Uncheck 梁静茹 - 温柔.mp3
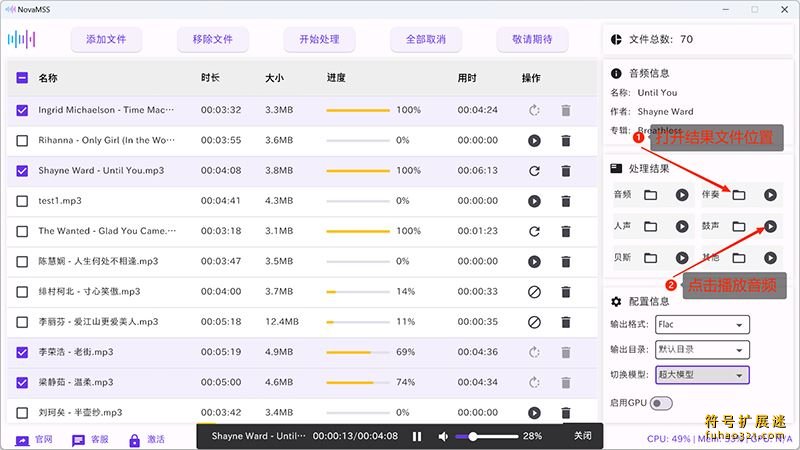Viewport: 800px width, 450px height. click(22, 383)
